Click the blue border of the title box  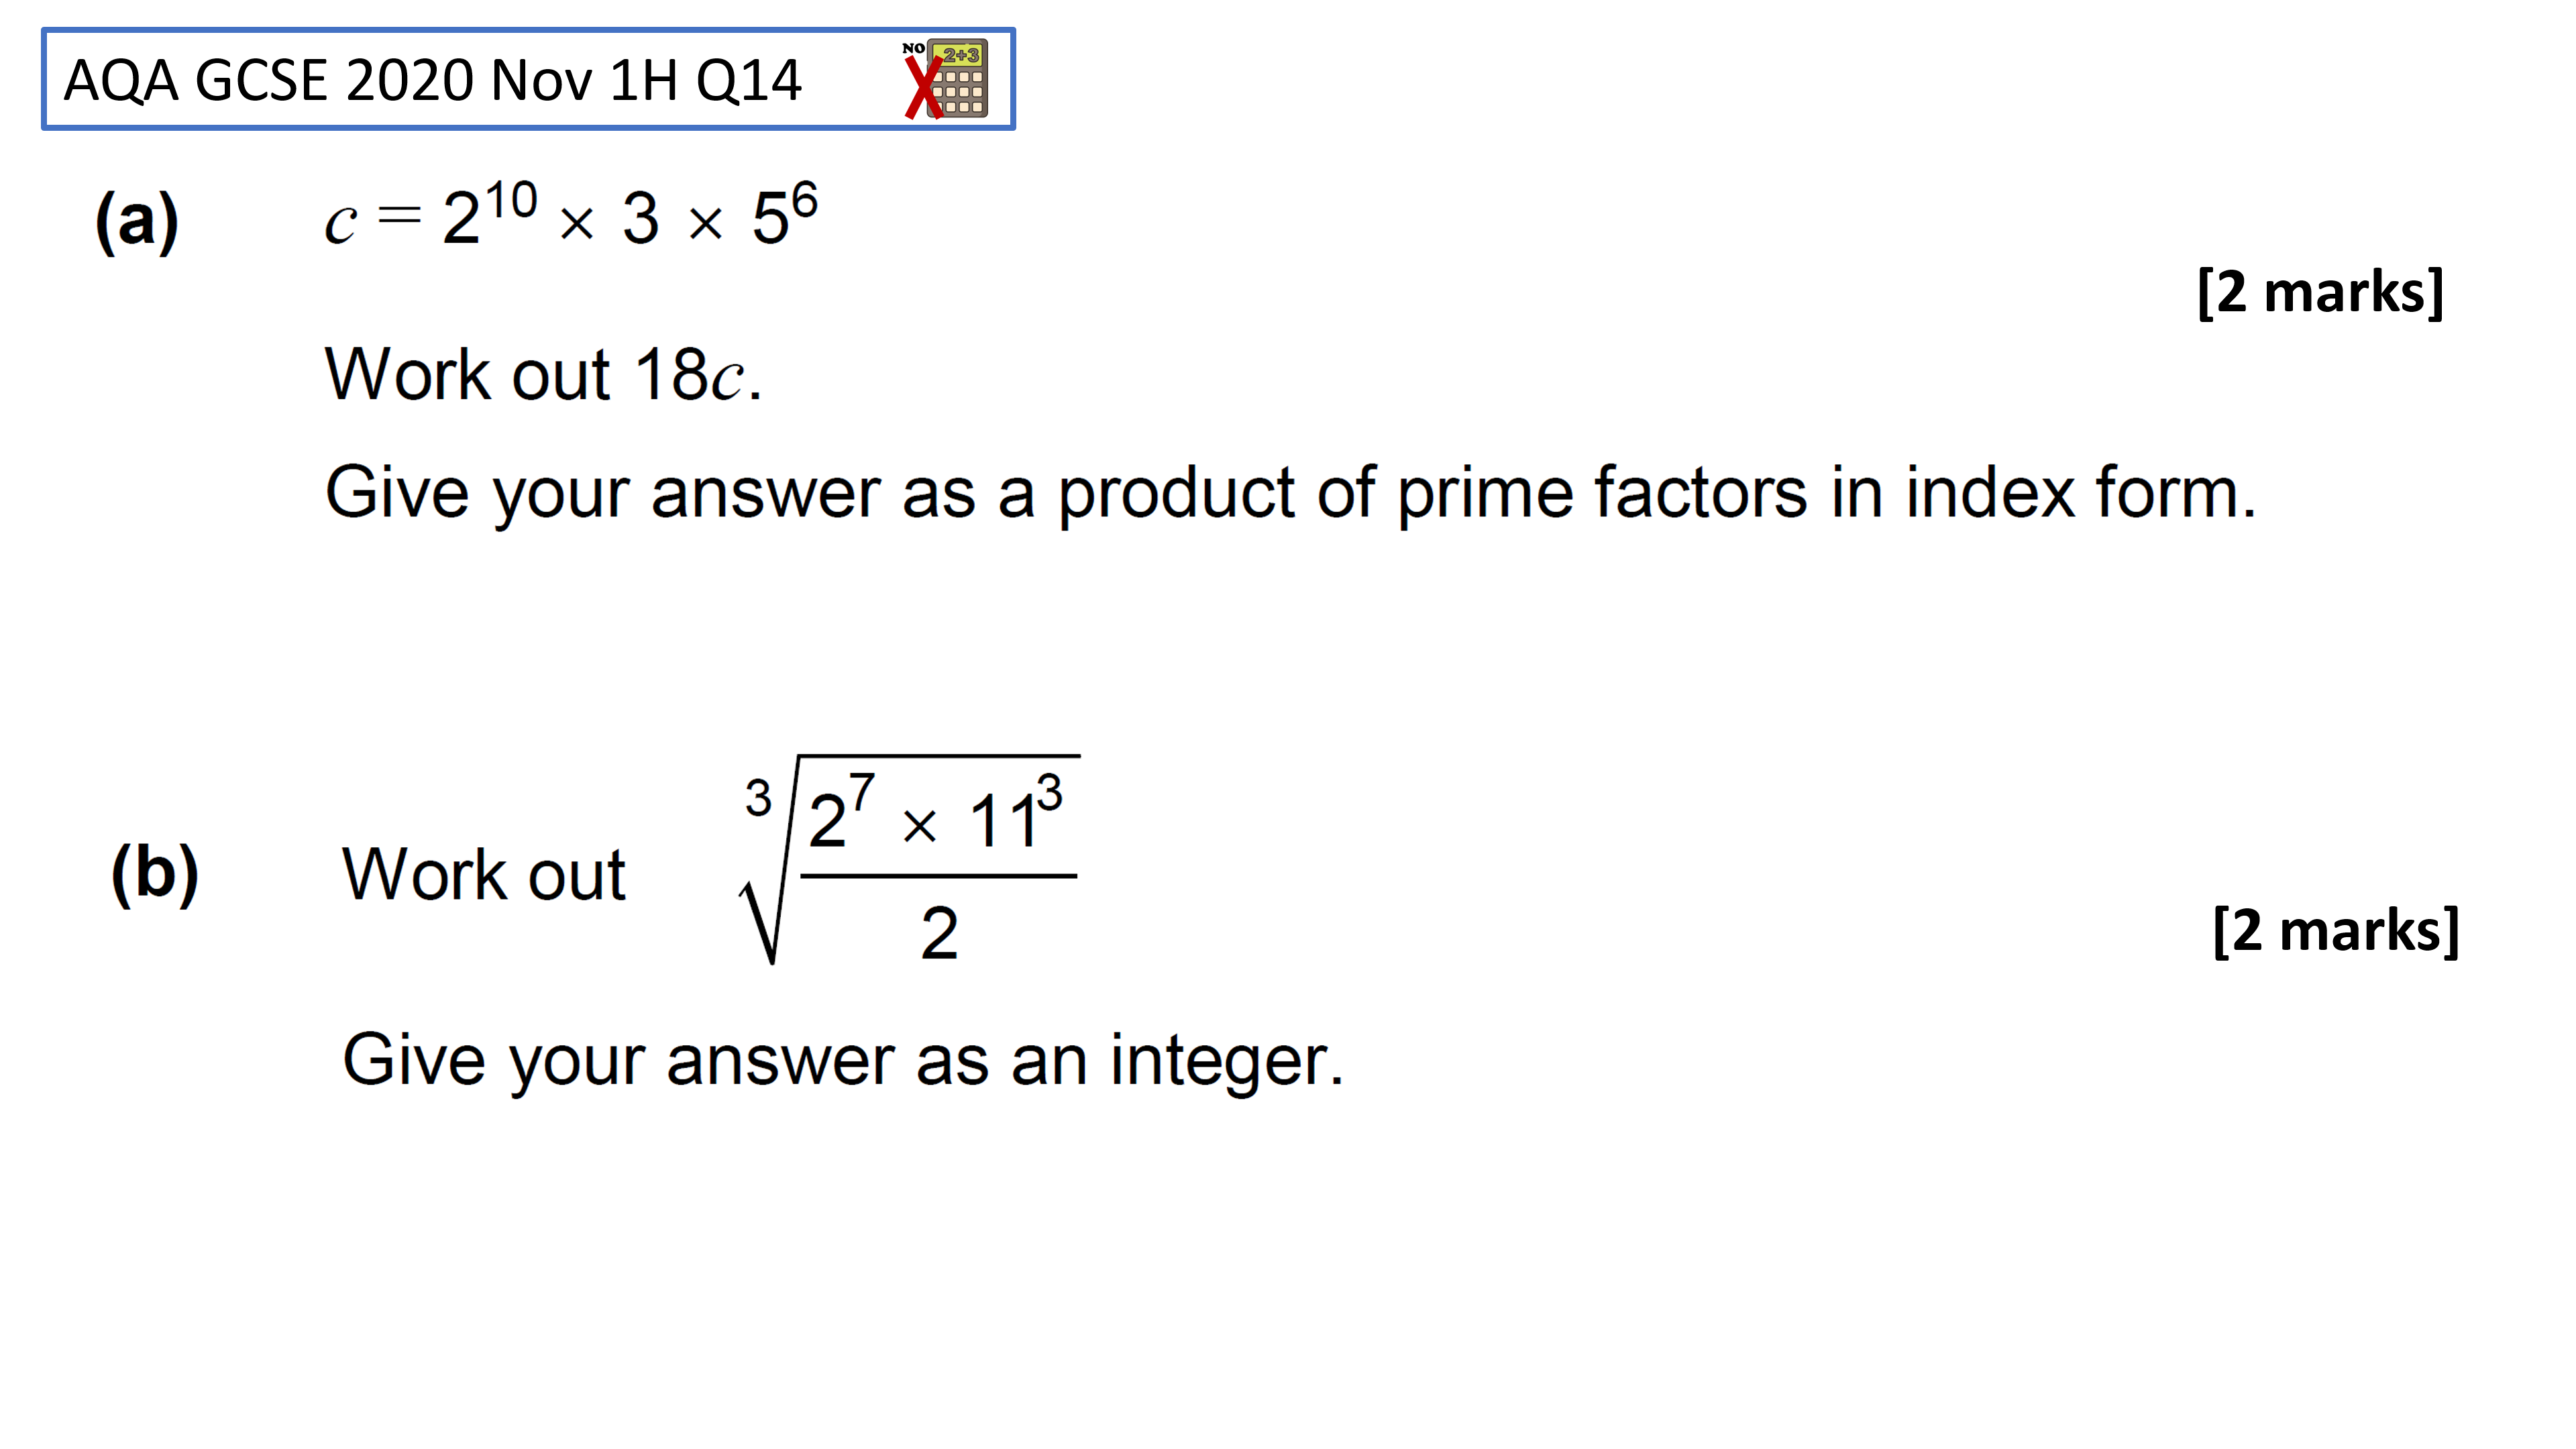tap(528, 30)
